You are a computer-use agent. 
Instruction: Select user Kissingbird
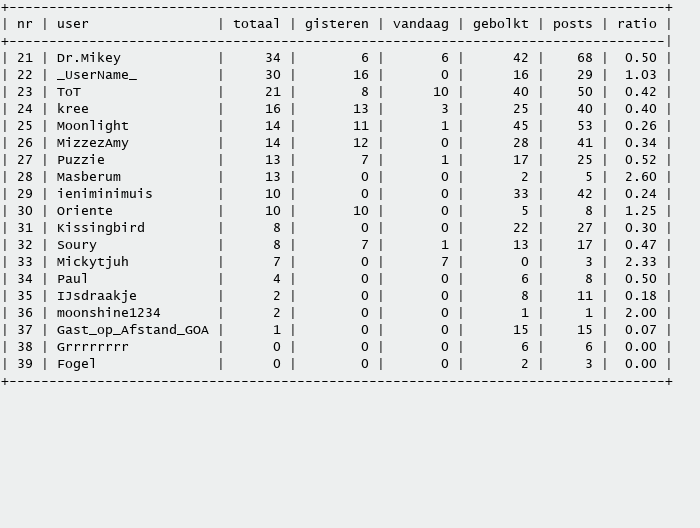pos(100,228)
